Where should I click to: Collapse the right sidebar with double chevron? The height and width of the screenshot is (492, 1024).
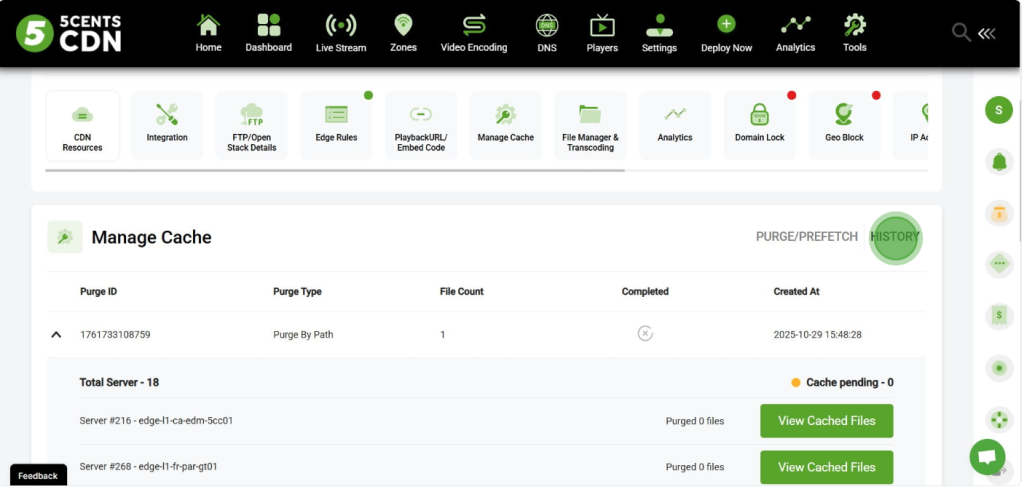point(987,33)
